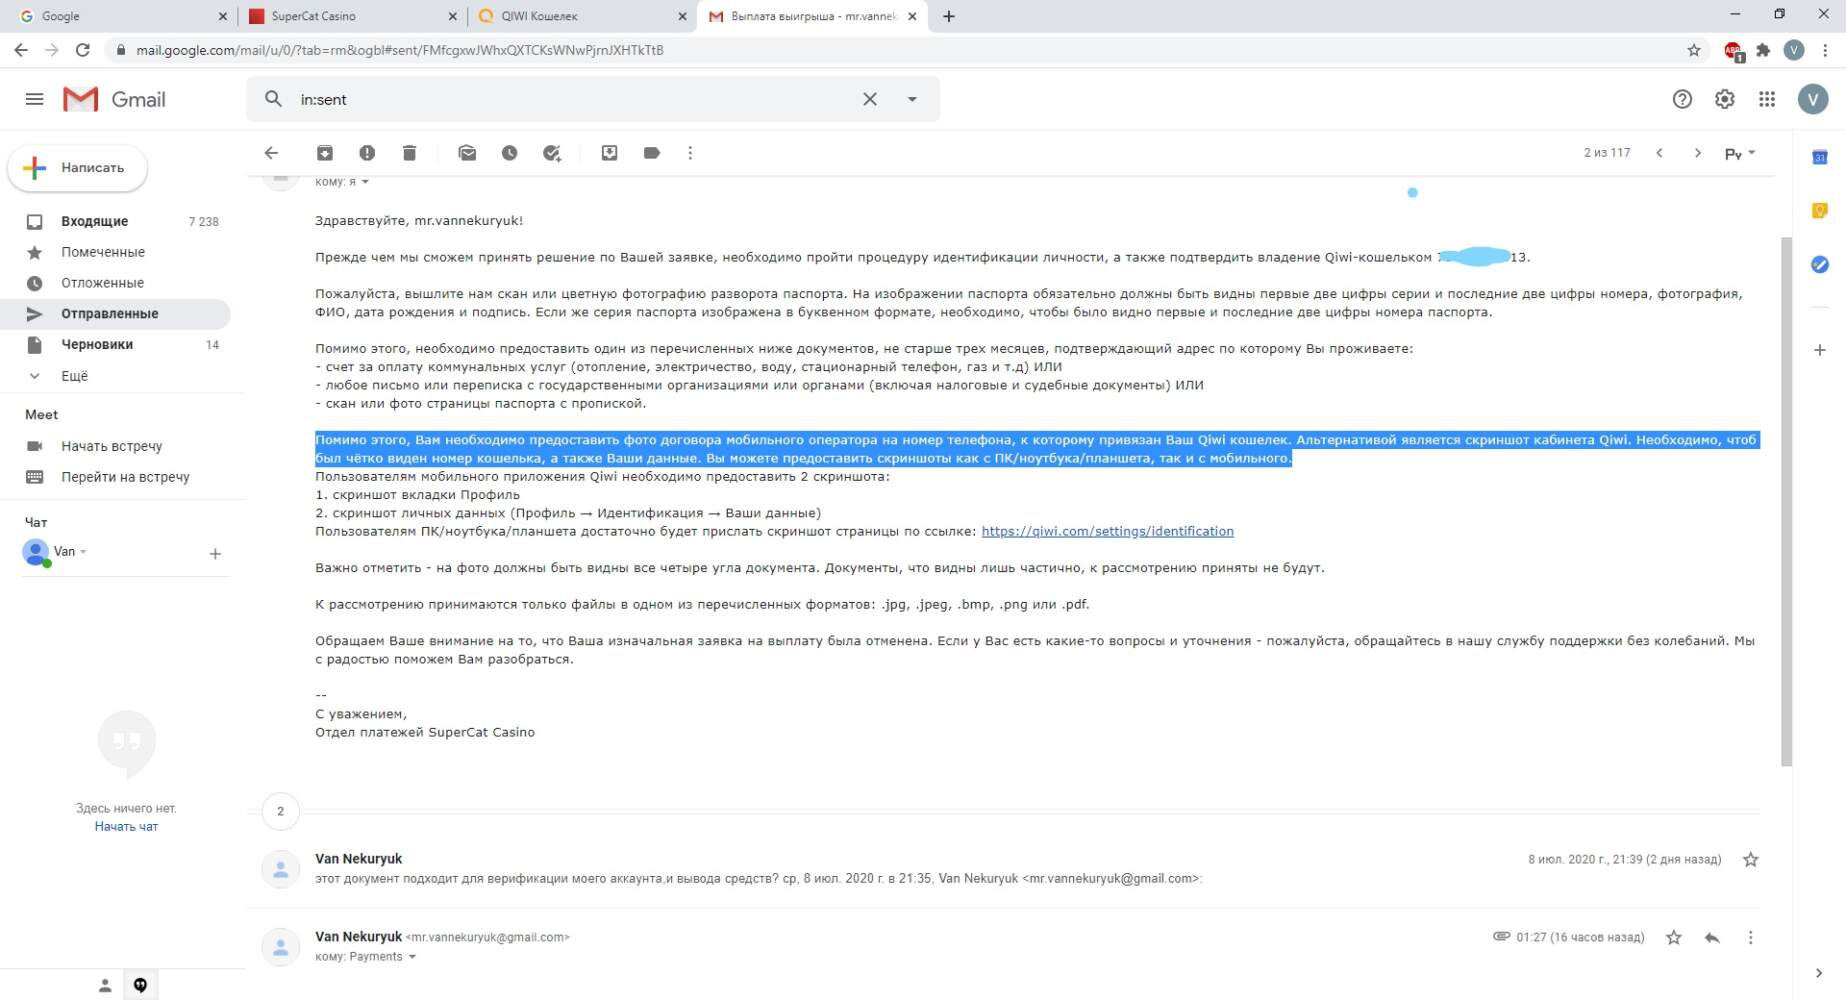Open the Move to folder icon
The image size is (1846, 1000).
click(x=609, y=153)
